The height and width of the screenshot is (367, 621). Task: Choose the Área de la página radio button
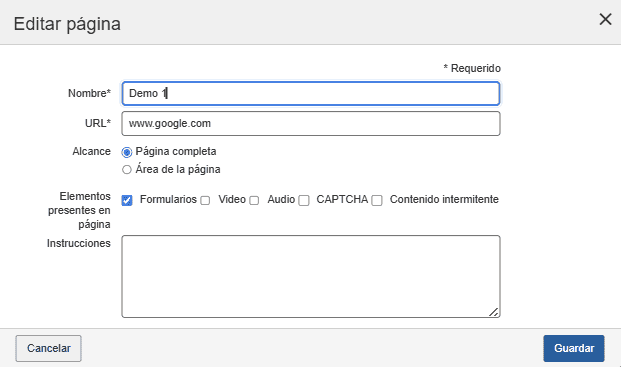click(x=127, y=170)
